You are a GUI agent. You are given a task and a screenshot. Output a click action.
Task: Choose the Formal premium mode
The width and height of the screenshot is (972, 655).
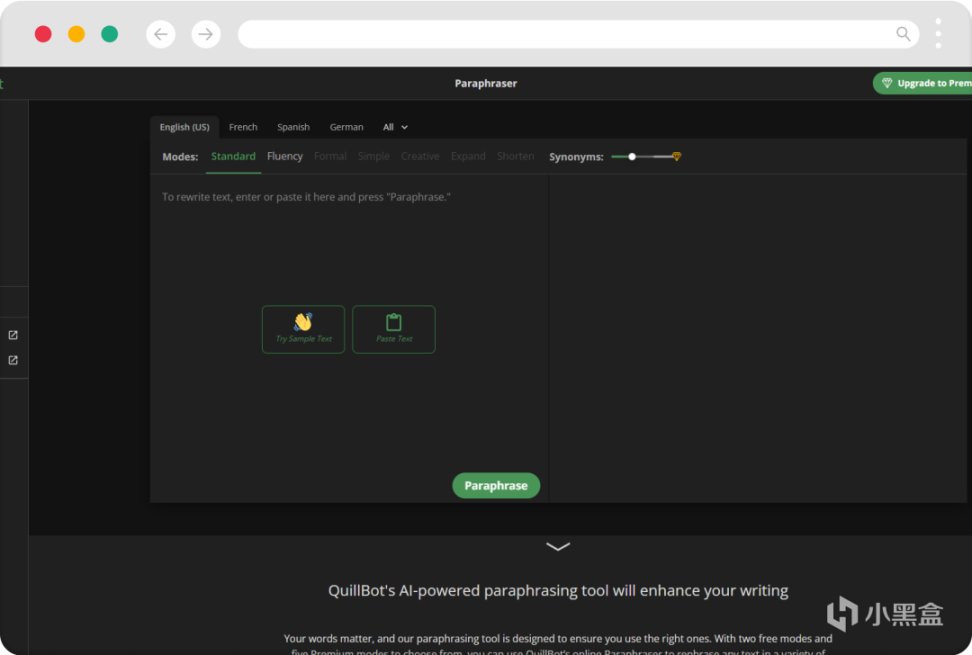pyautogui.click(x=330, y=156)
